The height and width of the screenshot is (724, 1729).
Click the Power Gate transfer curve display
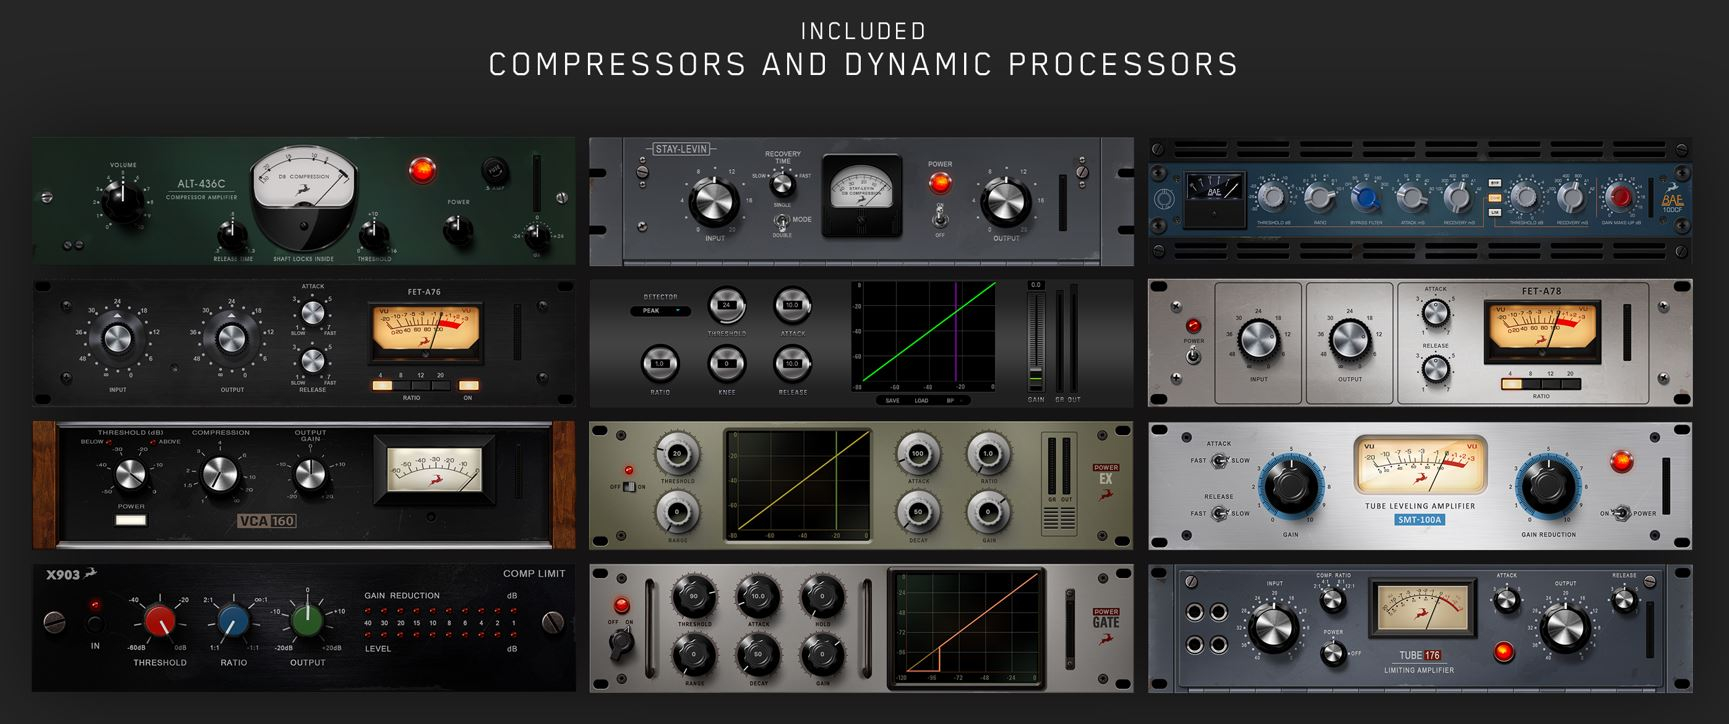coord(965,627)
